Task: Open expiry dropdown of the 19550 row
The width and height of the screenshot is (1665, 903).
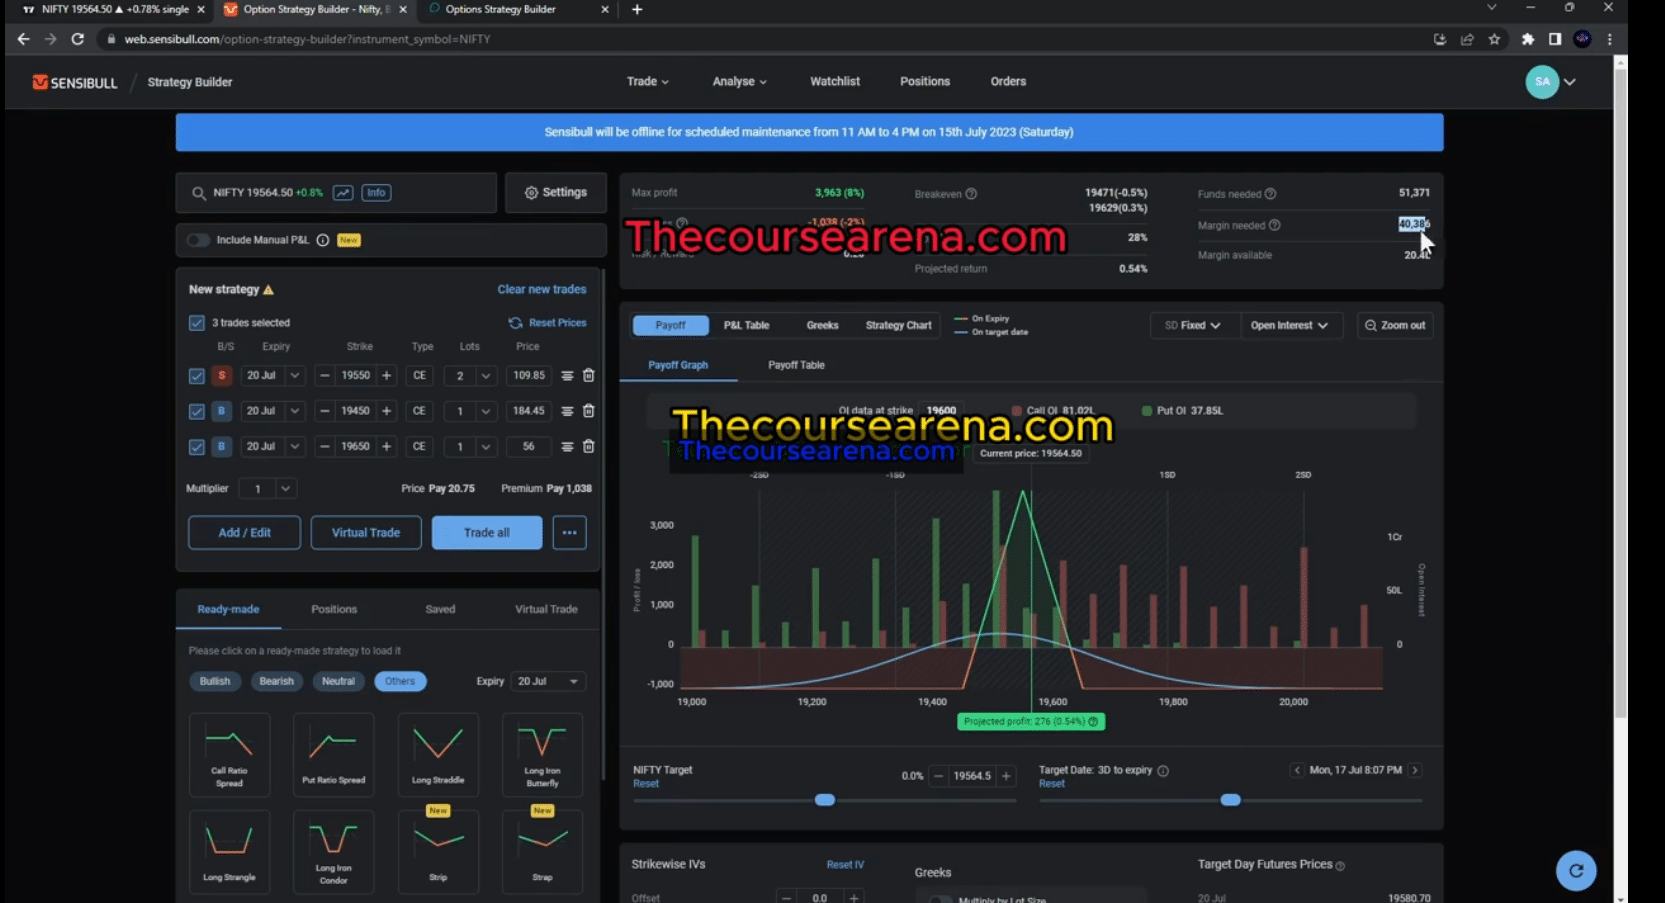Action: click(294, 376)
